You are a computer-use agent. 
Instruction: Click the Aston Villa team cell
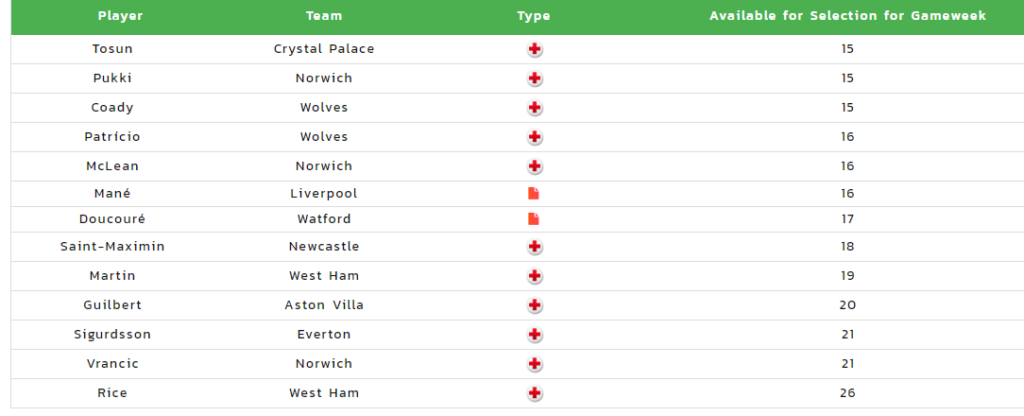[x=324, y=305]
